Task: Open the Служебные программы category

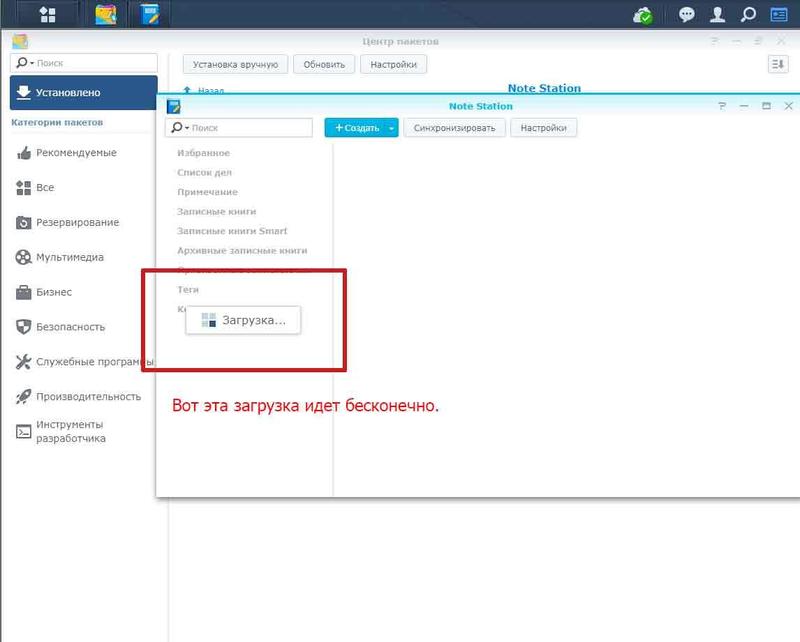Action: coord(85,362)
